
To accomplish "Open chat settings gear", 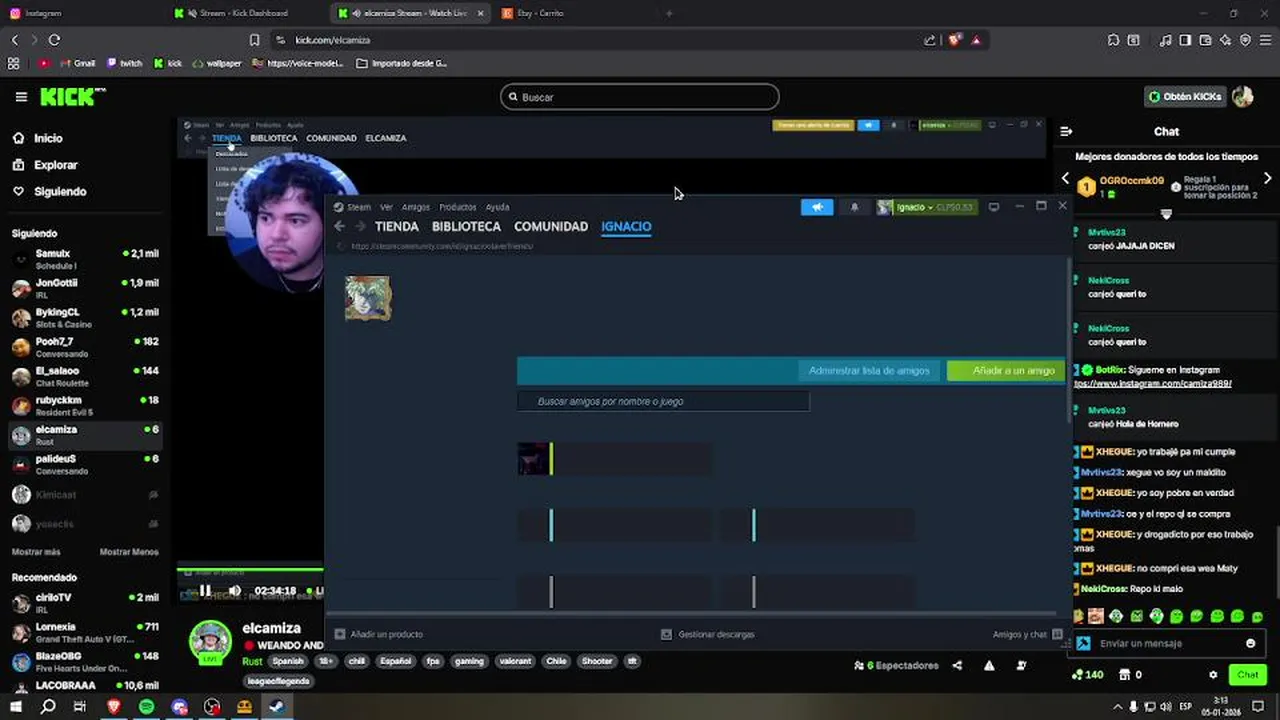I will (1213, 675).
